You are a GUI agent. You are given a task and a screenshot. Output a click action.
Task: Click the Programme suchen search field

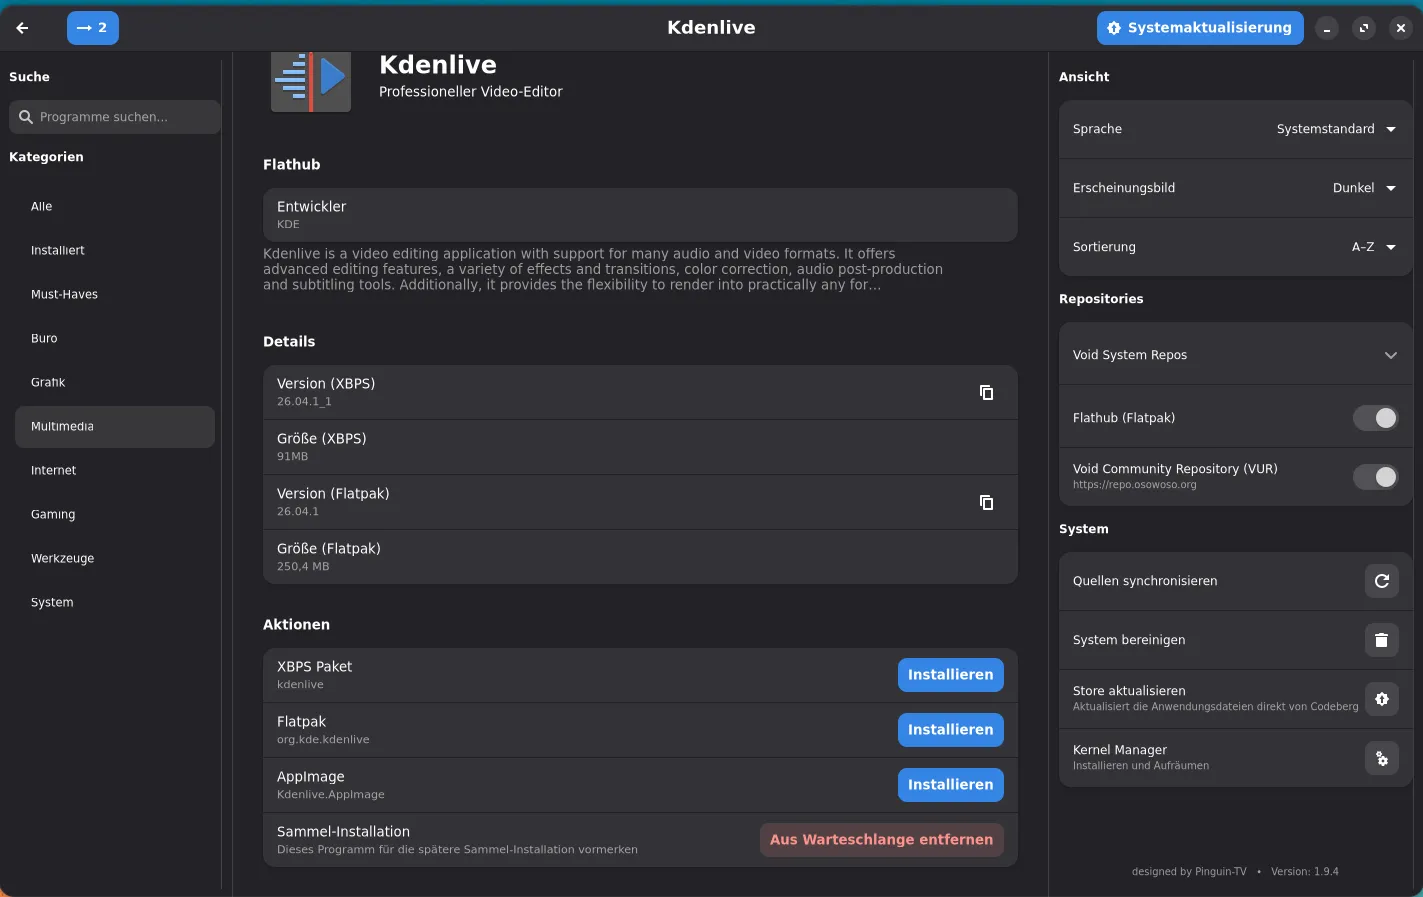pos(115,117)
